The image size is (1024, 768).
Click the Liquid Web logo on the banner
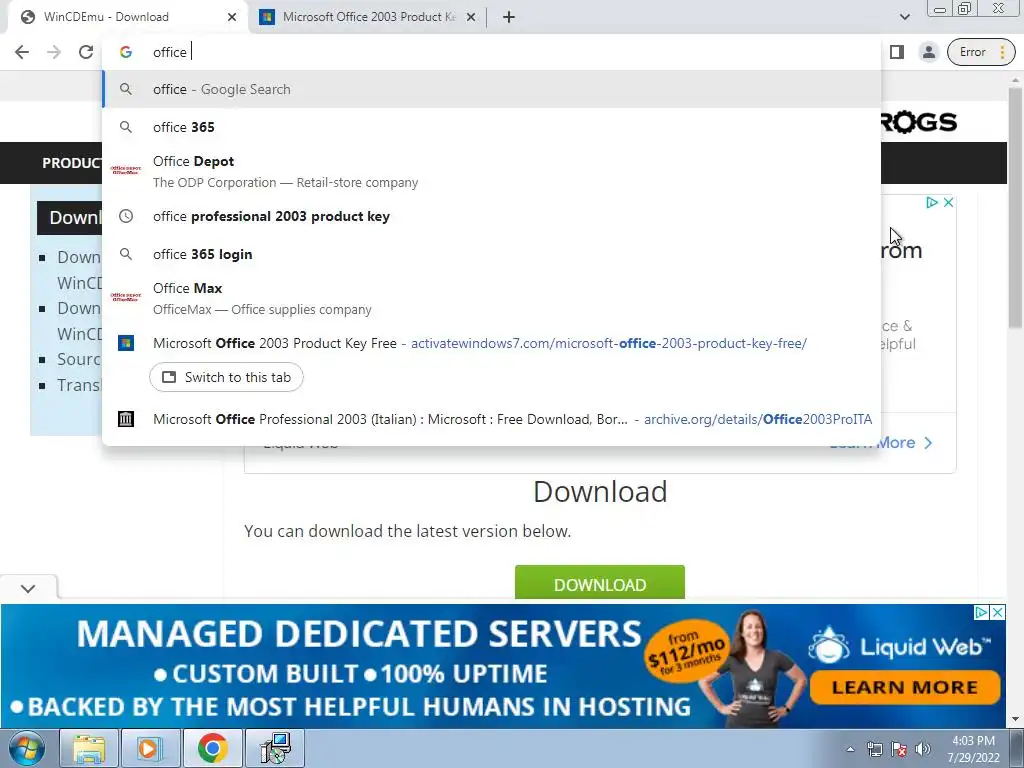click(x=899, y=645)
